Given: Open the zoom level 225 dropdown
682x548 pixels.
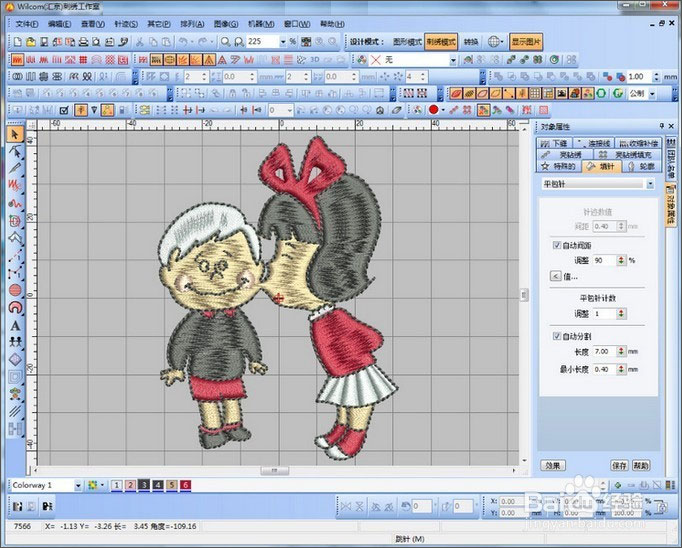Looking at the screenshot, I should (283, 42).
